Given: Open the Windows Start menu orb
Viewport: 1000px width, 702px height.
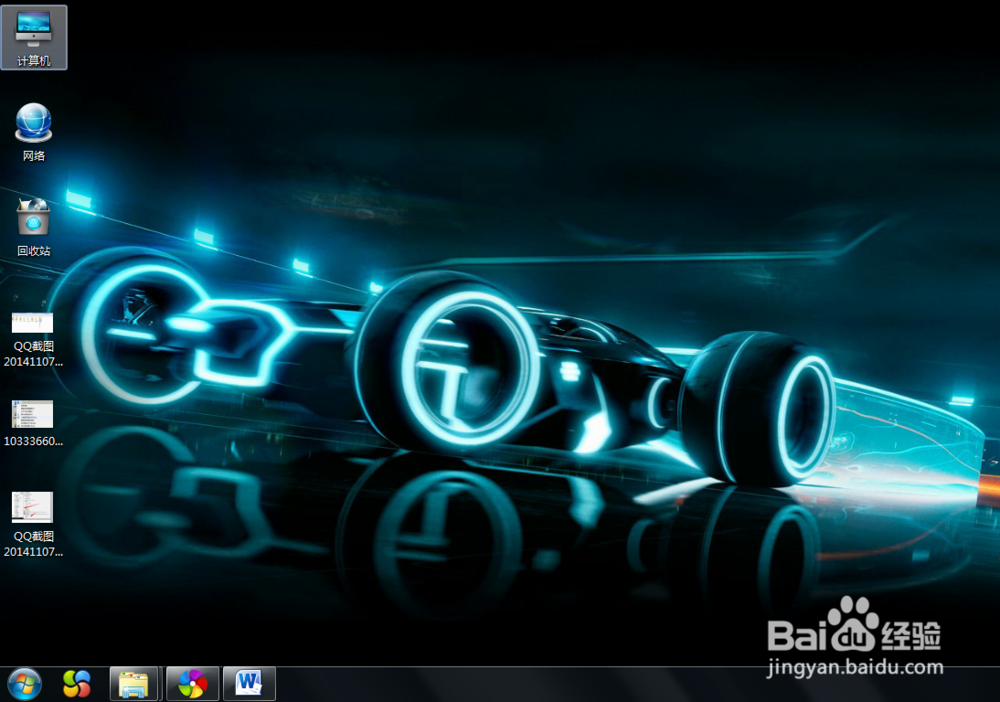Looking at the screenshot, I should 24,685.
